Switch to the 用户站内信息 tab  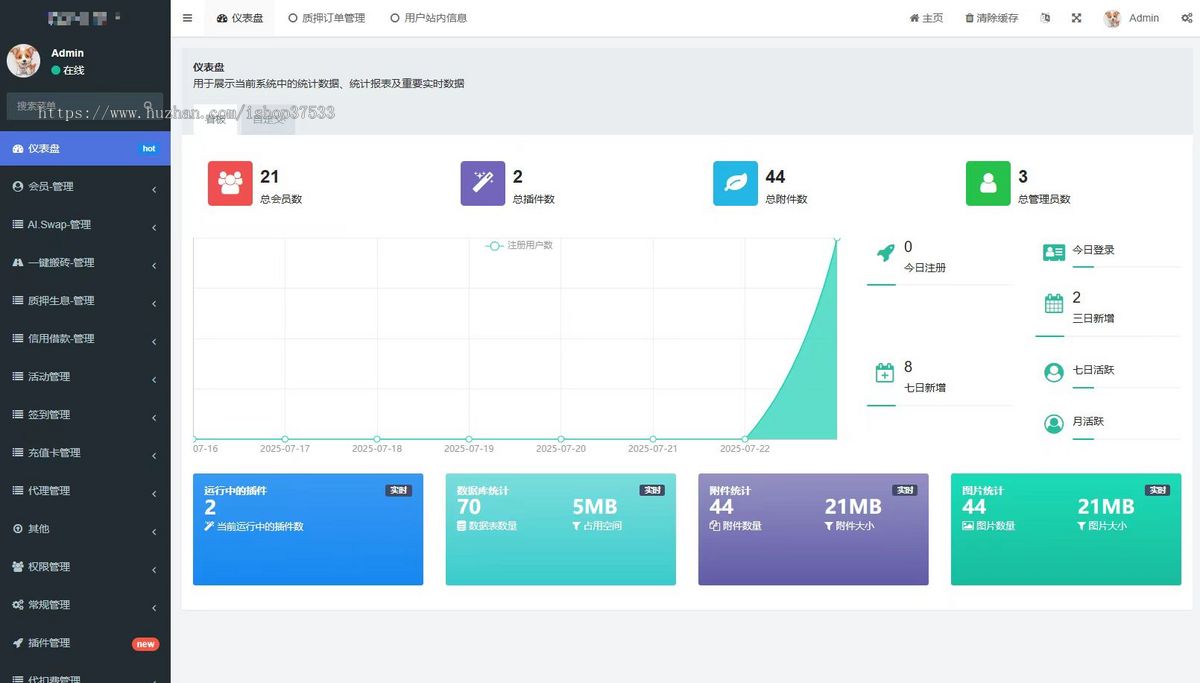(x=429, y=18)
